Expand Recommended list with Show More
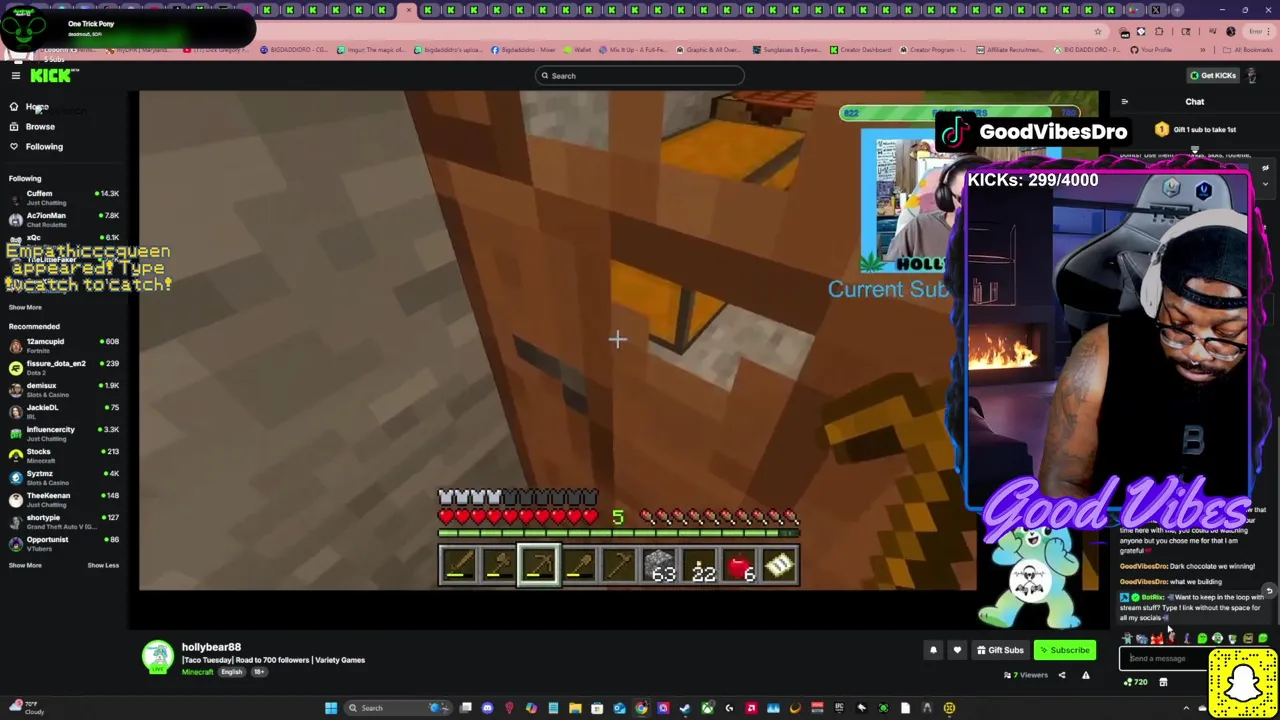1280x720 pixels. coord(25,565)
